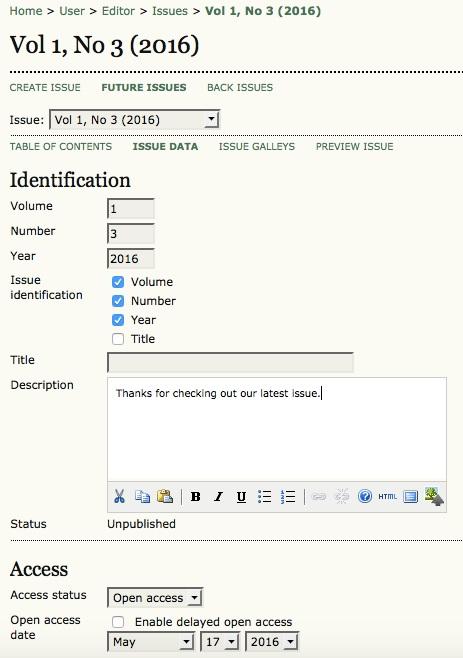Open the editor Help question mark icon

pos(365,497)
